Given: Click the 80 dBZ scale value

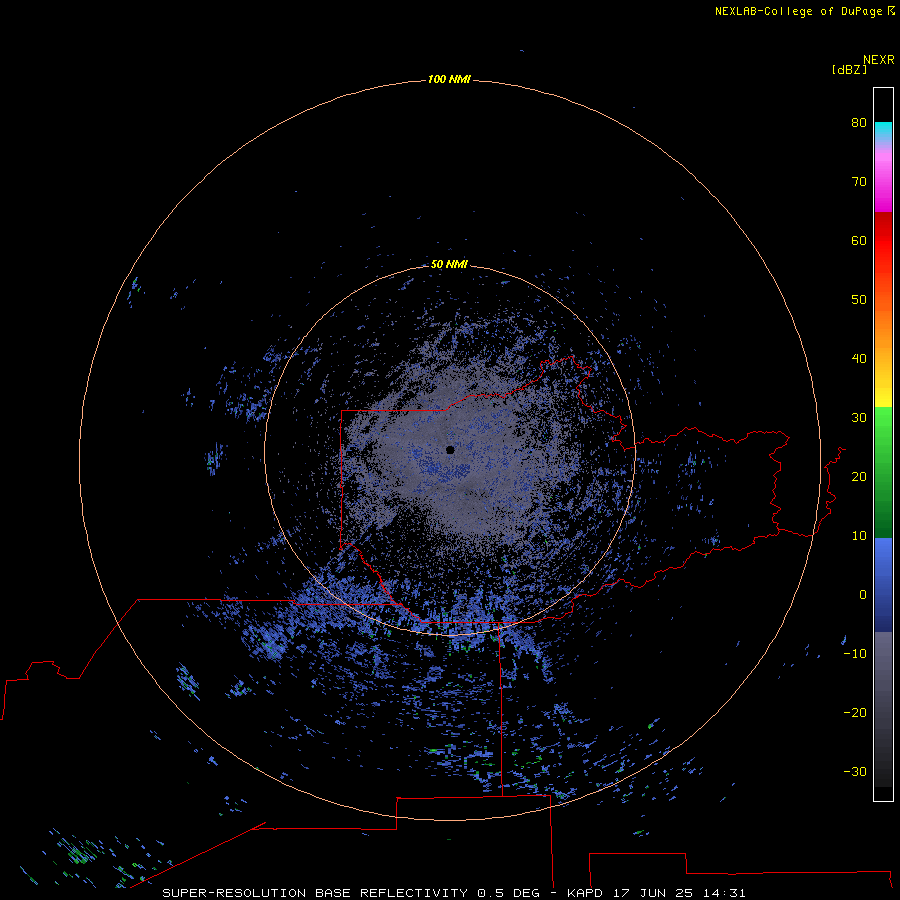Looking at the screenshot, I should pyautogui.click(x=859, y=122).
